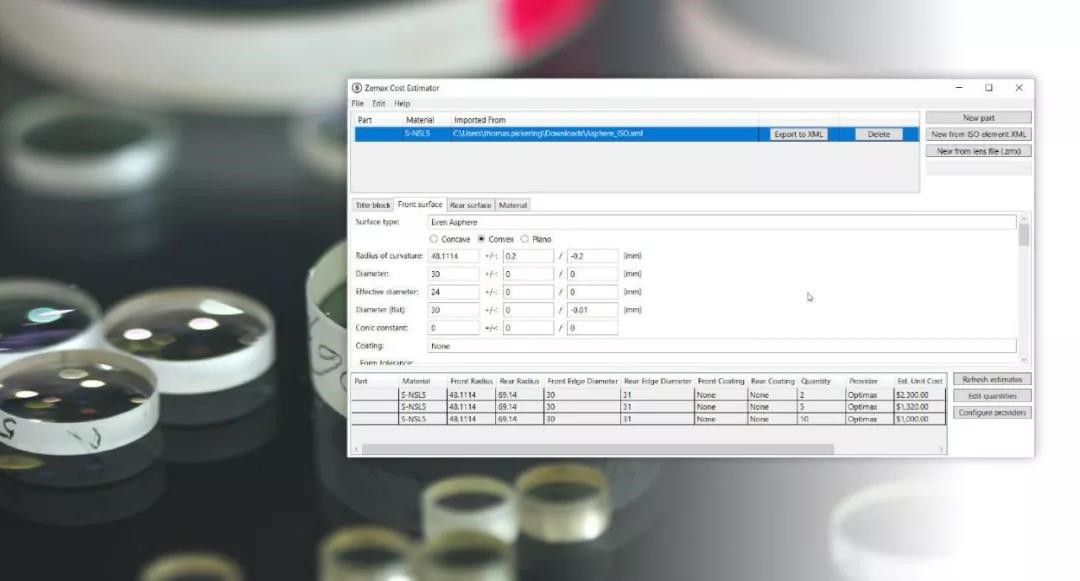Image resolution: width=1080 pixels, height=581 pixels.
Task: Select the Concave radio button
Action: (434, 239)
